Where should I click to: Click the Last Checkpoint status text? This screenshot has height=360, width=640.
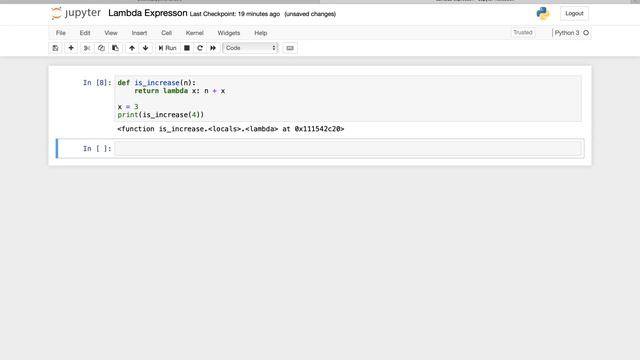[235, 14]
